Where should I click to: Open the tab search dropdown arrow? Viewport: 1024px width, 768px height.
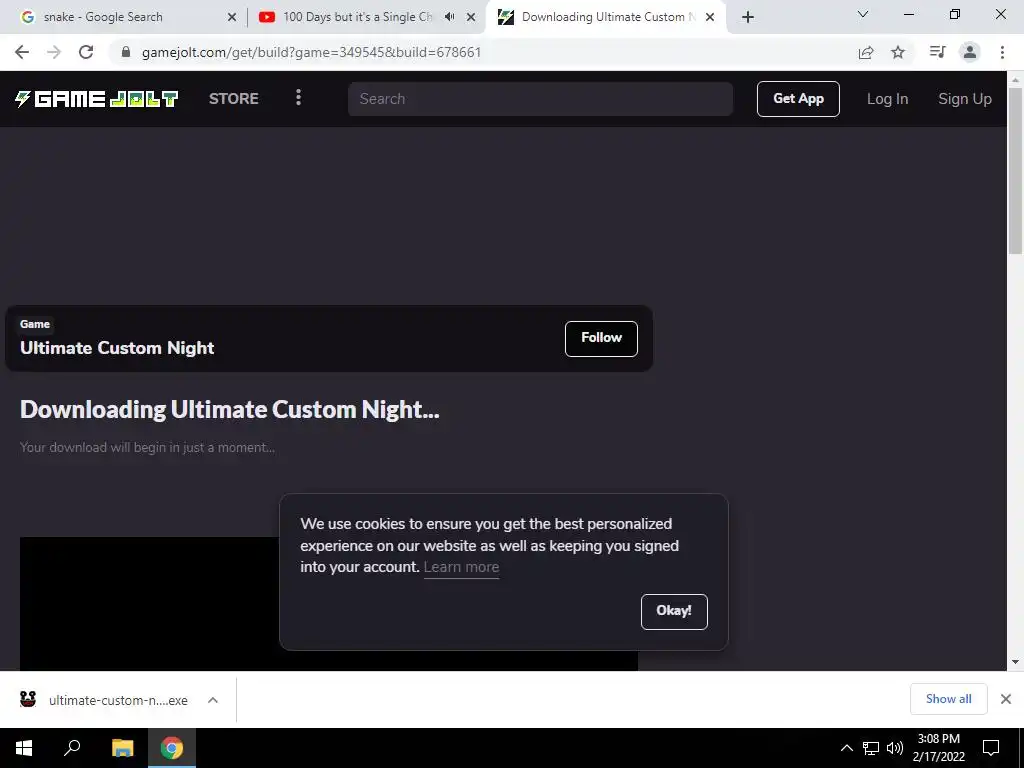click(863, 14)
